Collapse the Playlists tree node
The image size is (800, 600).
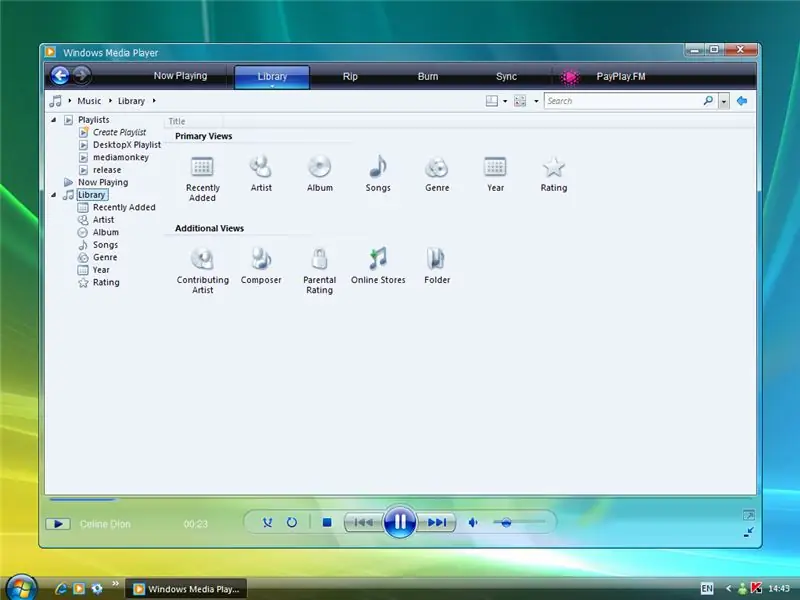[54, 120]
